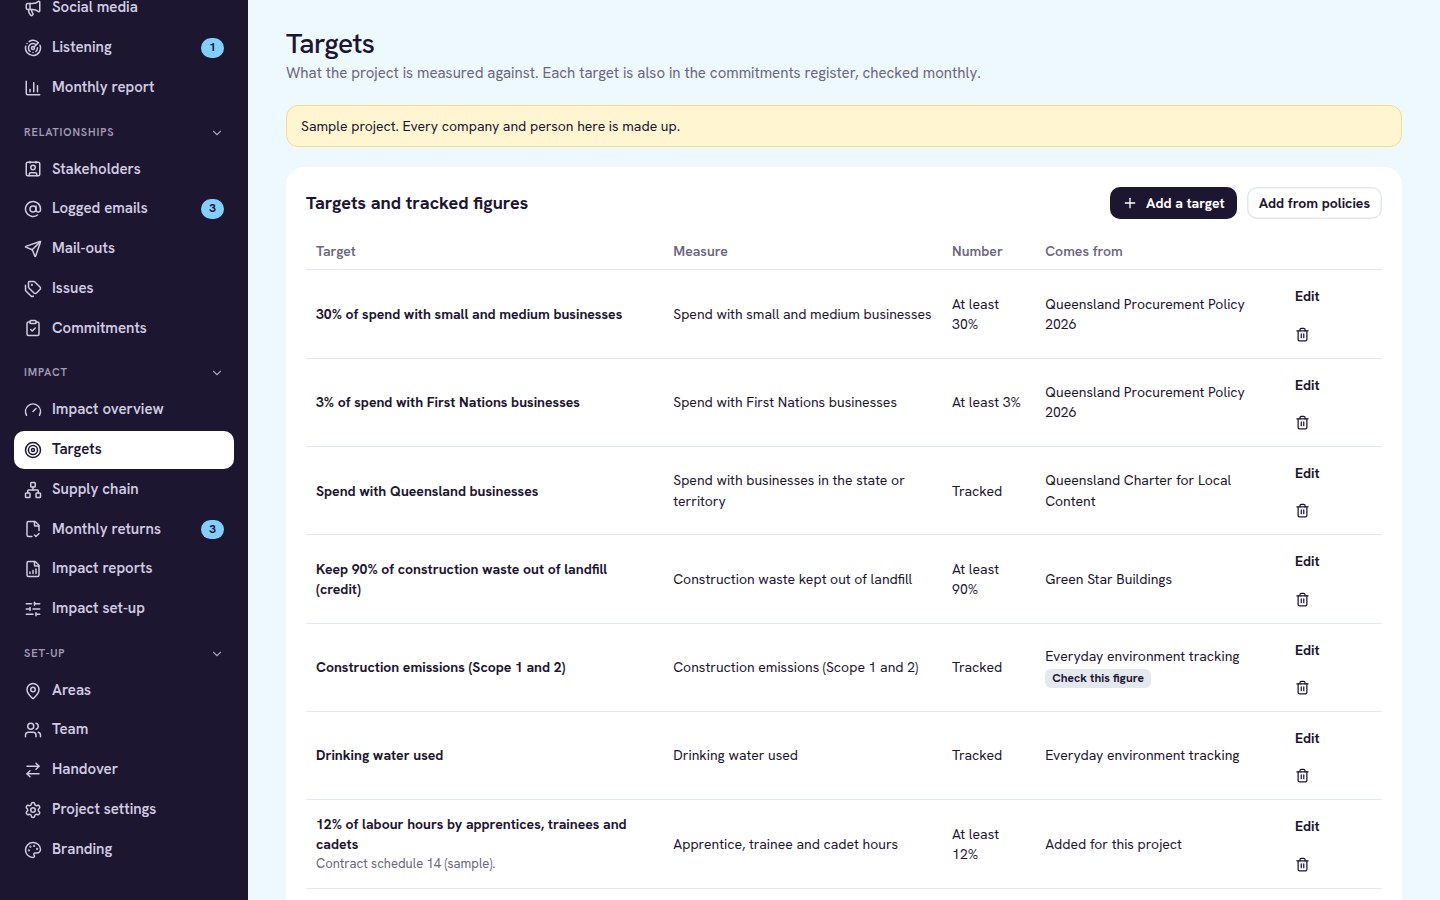Click the Project settings gear icon
The height and width of the screenshot is (900, 1440).
33,809
